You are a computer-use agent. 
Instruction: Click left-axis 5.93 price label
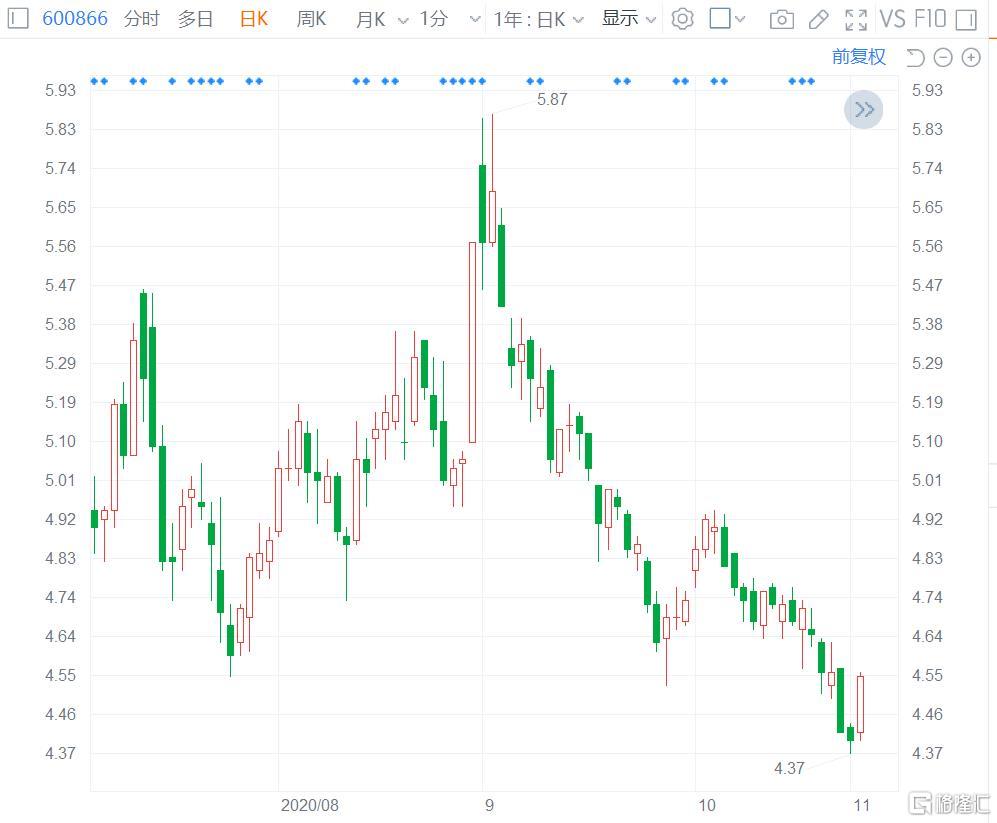[60, 90]
